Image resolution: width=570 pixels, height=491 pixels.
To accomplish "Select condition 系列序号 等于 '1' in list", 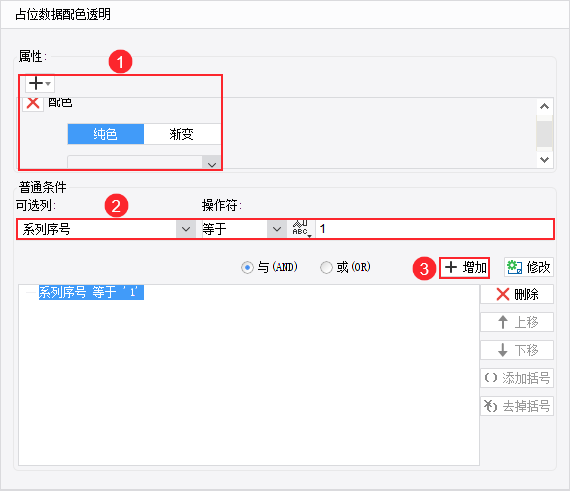I will [91, 292].
